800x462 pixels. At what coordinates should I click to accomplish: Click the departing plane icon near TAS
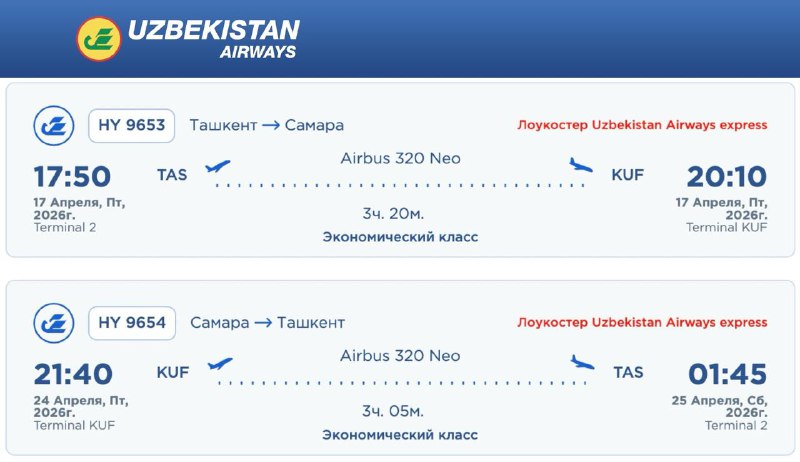click(218, 167)
